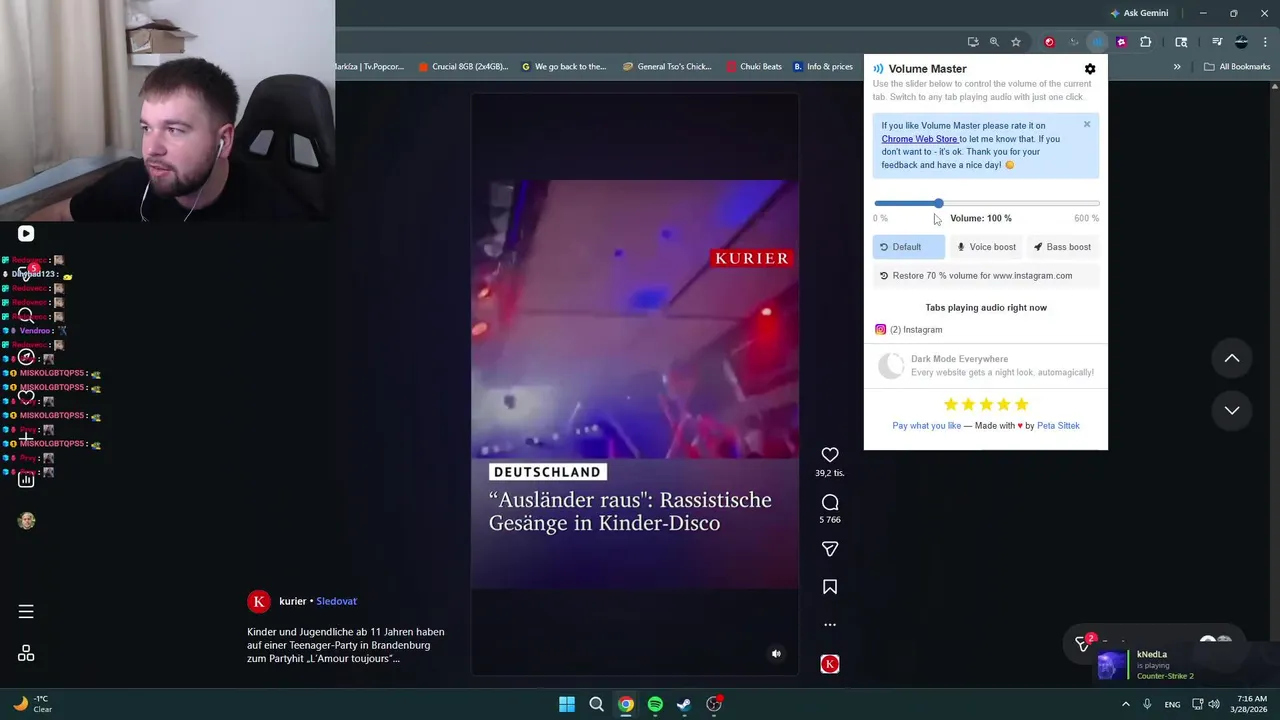Screen dimensions: 1280x720
Task: Open Chrome's three-dot menu
Action: point(1264,42)
